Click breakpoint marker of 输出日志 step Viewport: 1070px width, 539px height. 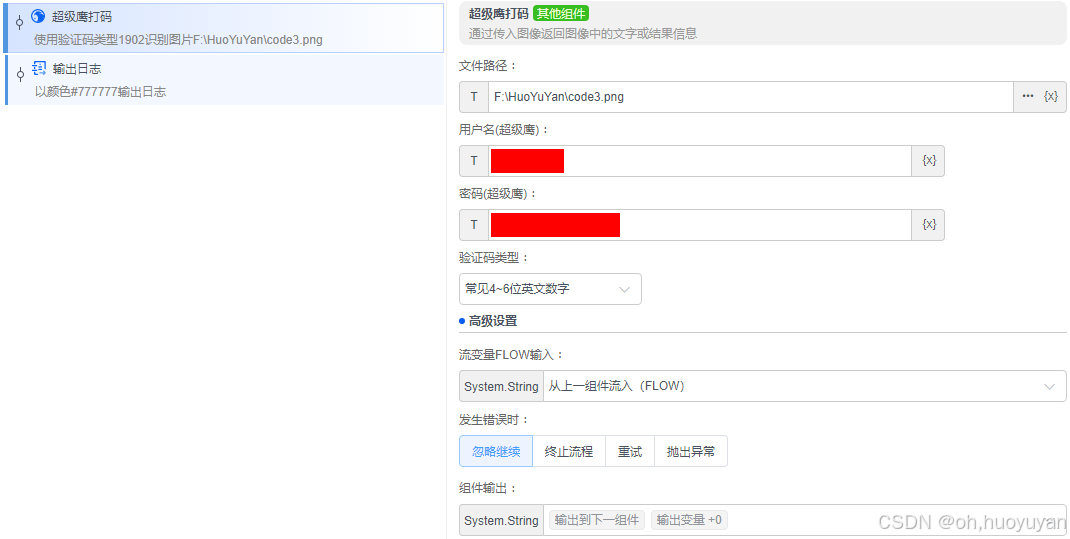click(x=20, y=74)
